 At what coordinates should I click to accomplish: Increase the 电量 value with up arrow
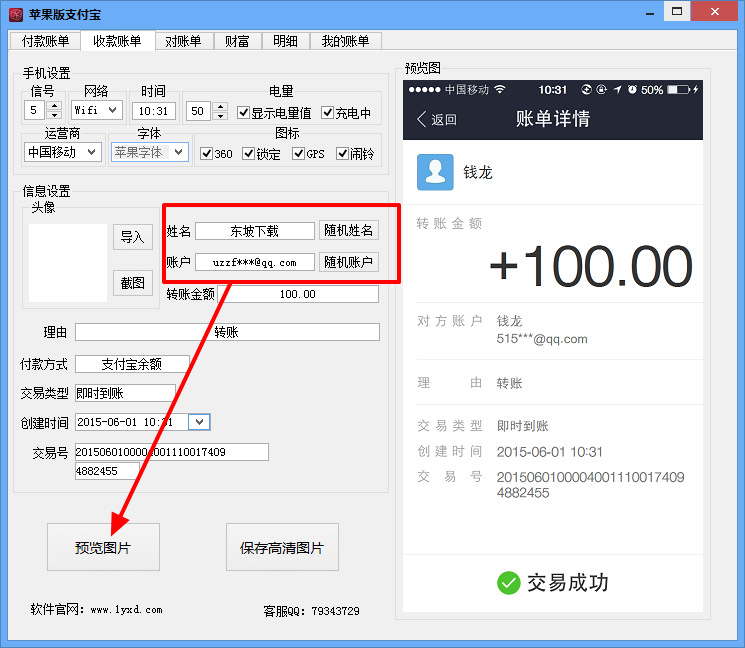[x=220, y=105]
